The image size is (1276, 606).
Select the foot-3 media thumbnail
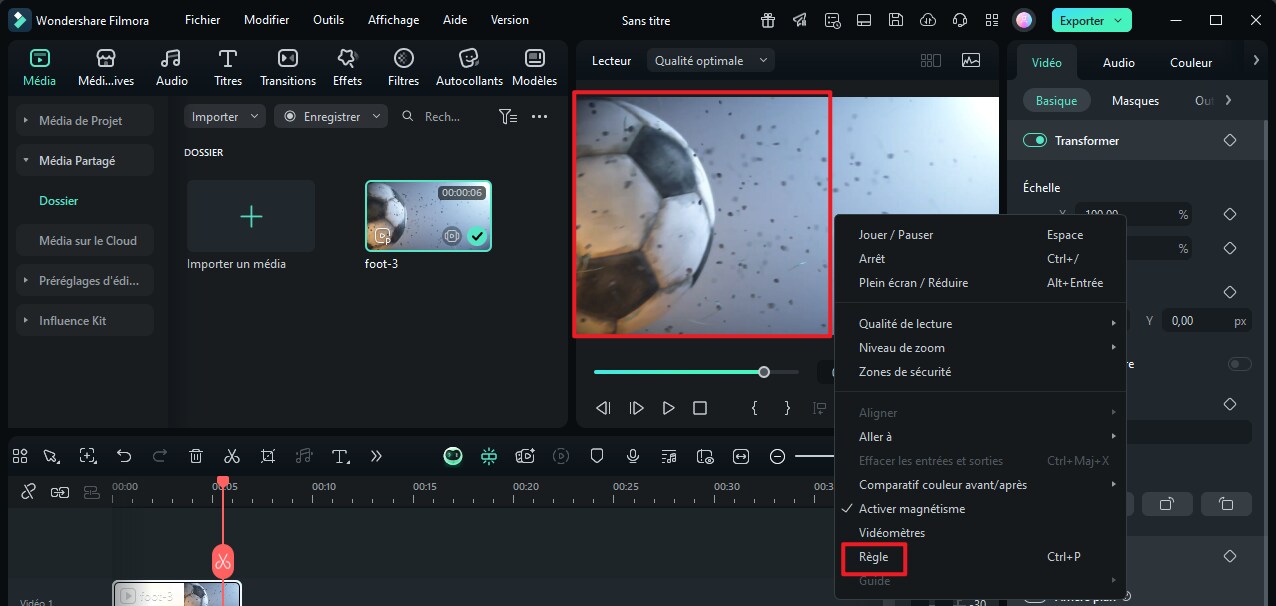(428, 215)
